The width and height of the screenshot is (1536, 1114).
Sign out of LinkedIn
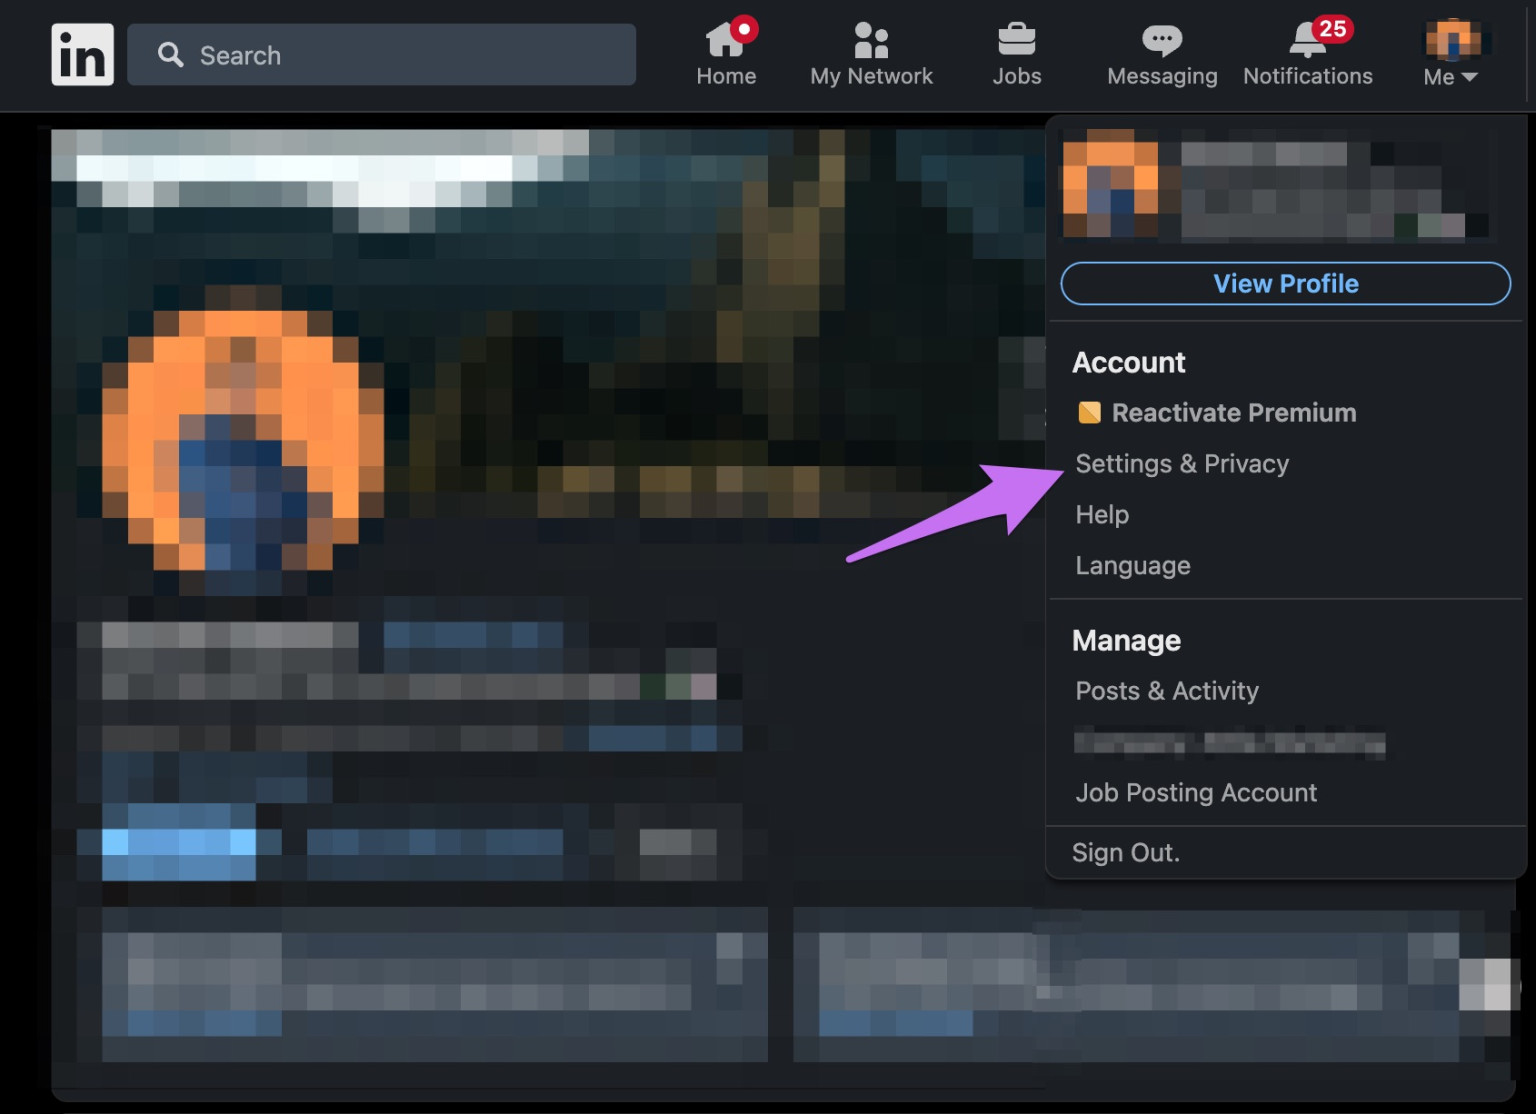pyautogui.click(x=1126, y=853)
